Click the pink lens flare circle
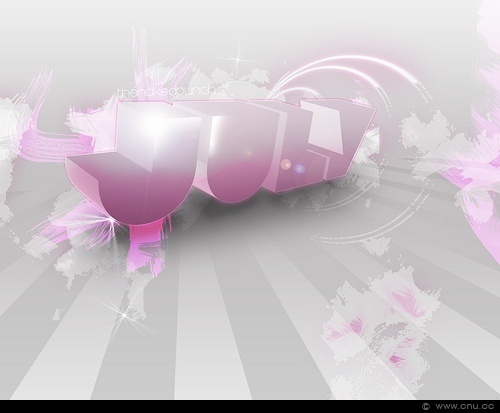500x413 pixels. coord(286,164)
